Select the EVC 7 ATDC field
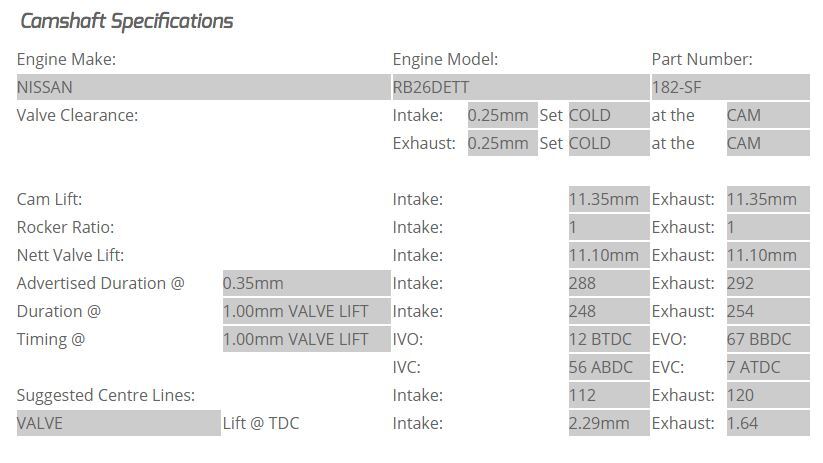 (768, 367)
